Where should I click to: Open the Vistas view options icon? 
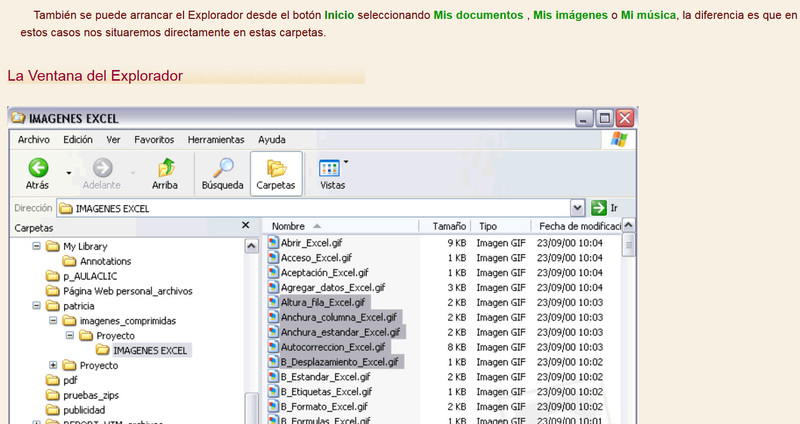pos(329,168)
